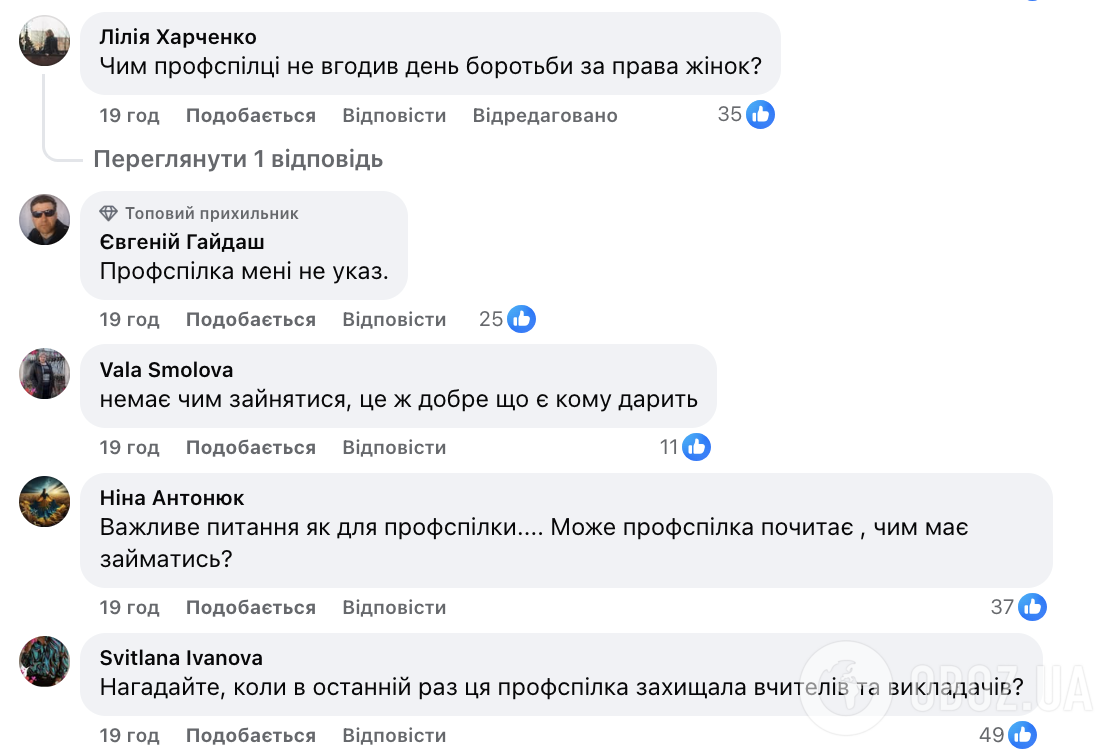Open Svitlana Ivanova's profile picture
Viewport: 1112px width, 752px height.
click(44, 662)
